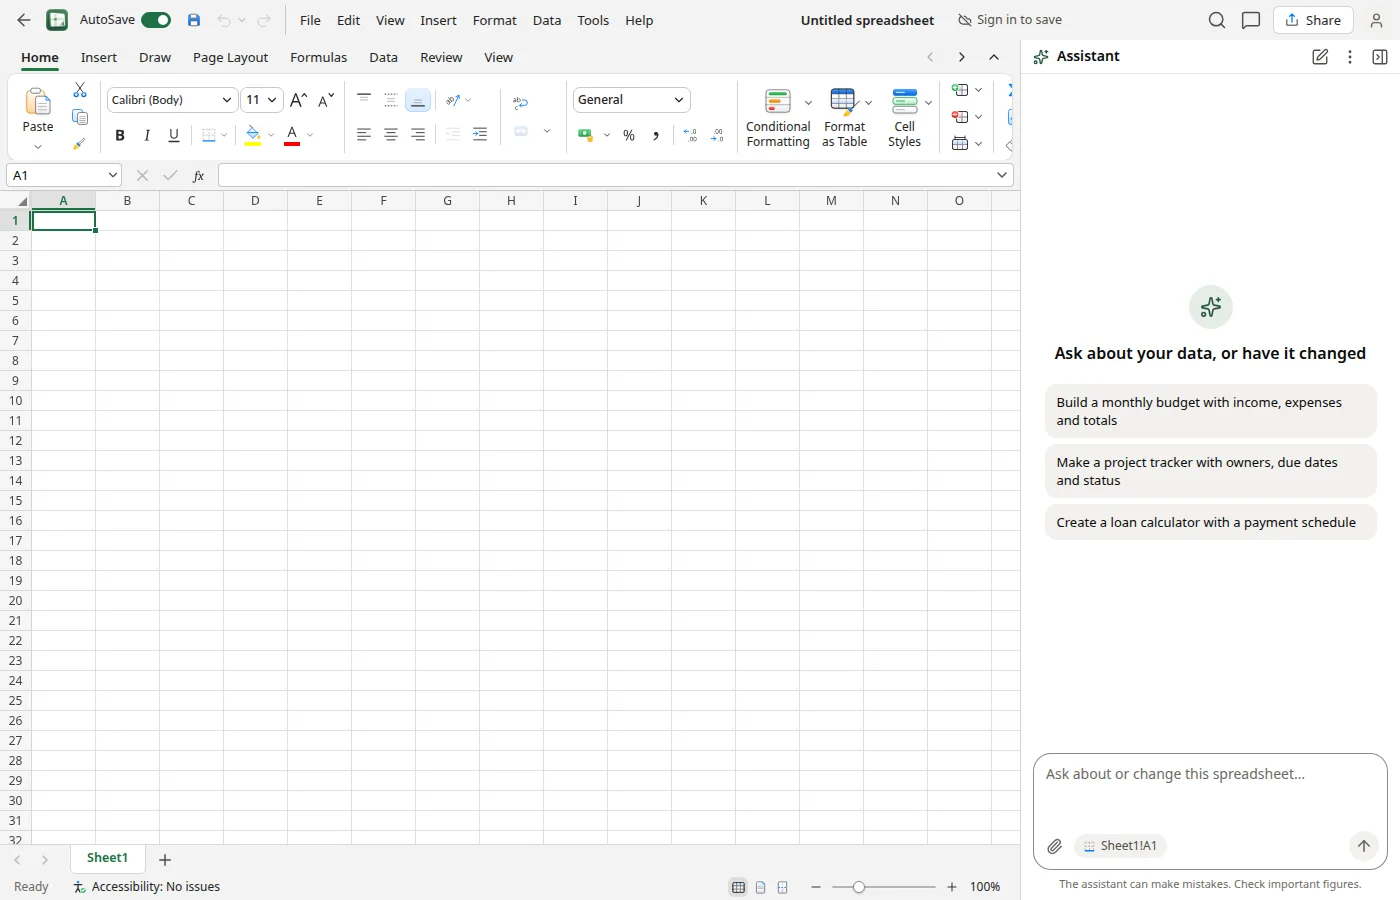Open search magnifier in title bar

(x=1217, y=20)
